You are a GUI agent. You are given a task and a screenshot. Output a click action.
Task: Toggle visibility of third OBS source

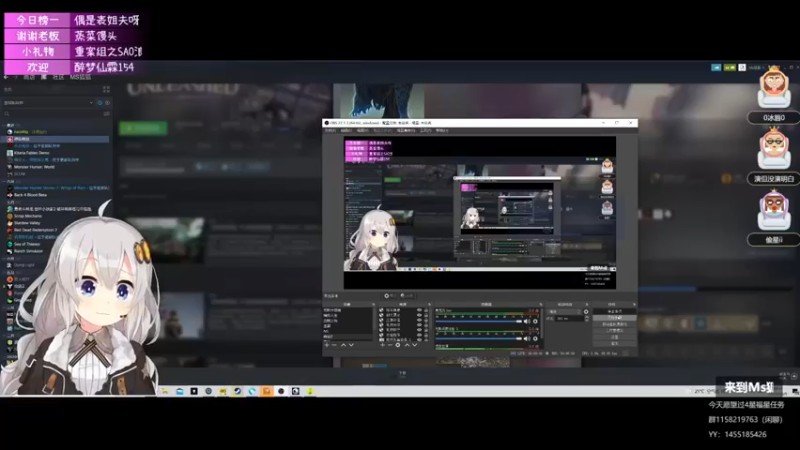click(x=419, y=320)
